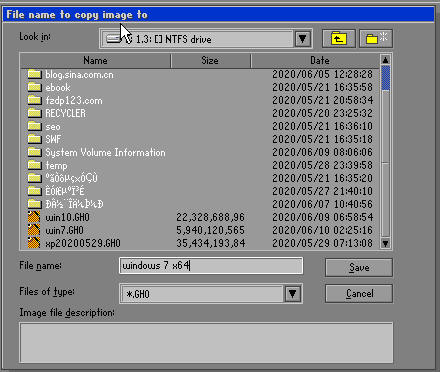Screen dimensions: 440x372
Task: Sort by the Size column header
Action: click(x=210, y=61)
